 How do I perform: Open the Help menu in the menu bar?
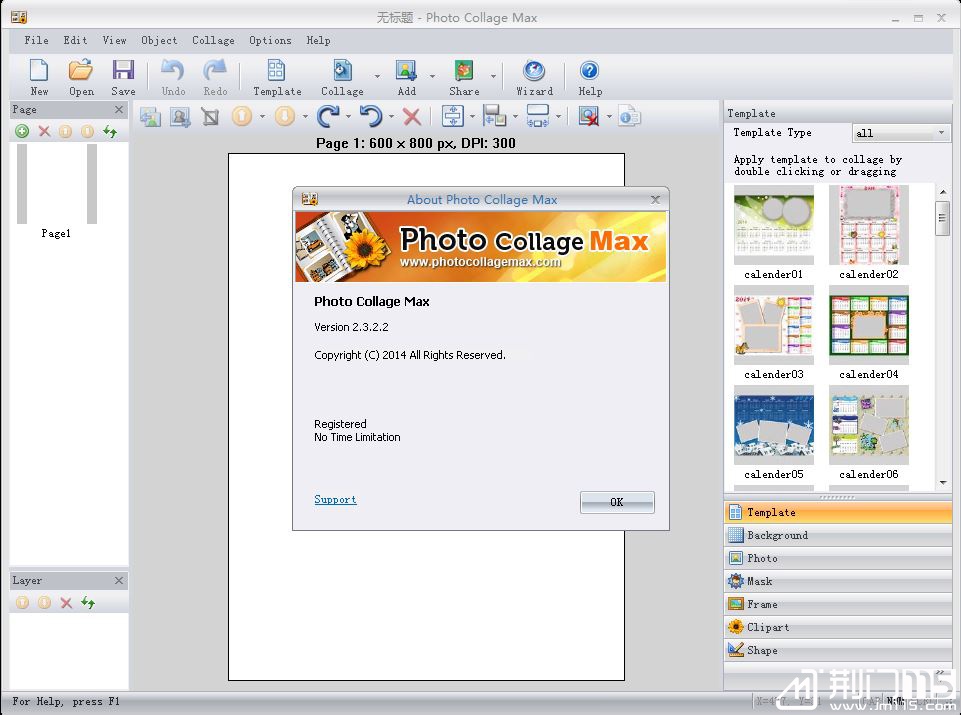click(318, 40)
